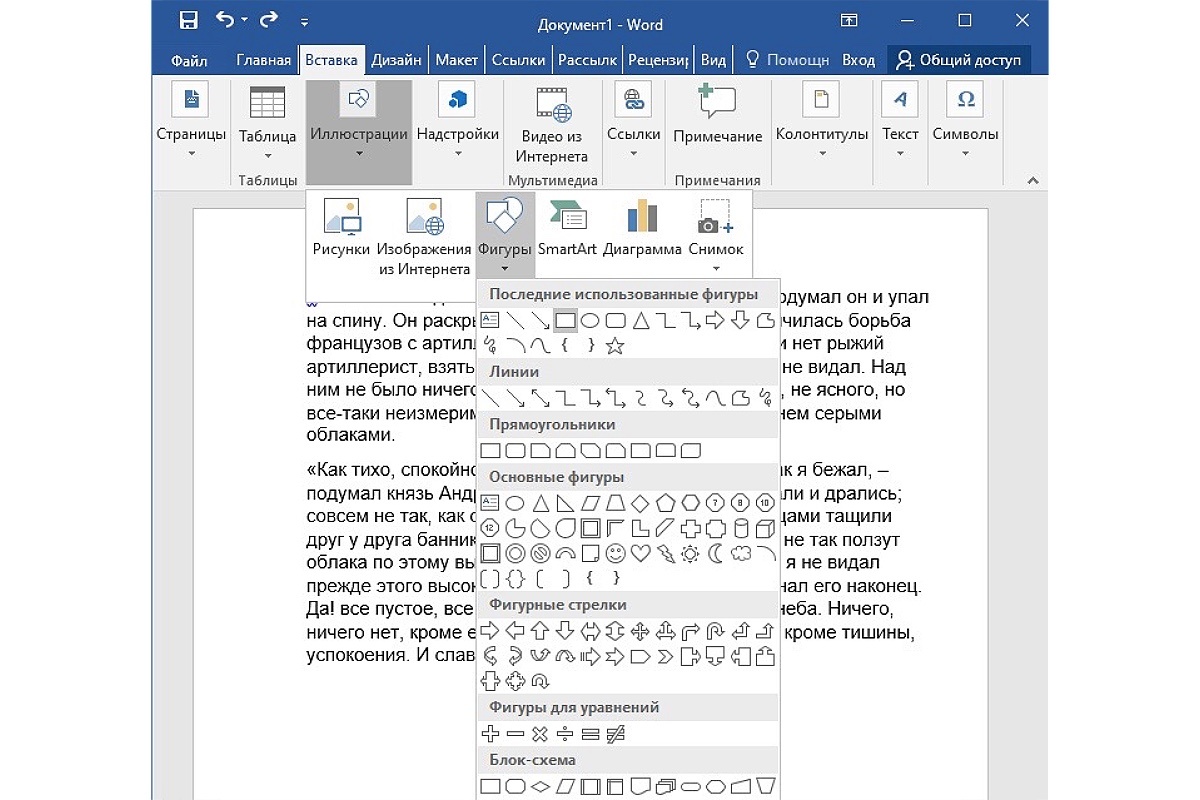
Task: Click the Рисунки picture button
Action: click(x=341, y=228)
